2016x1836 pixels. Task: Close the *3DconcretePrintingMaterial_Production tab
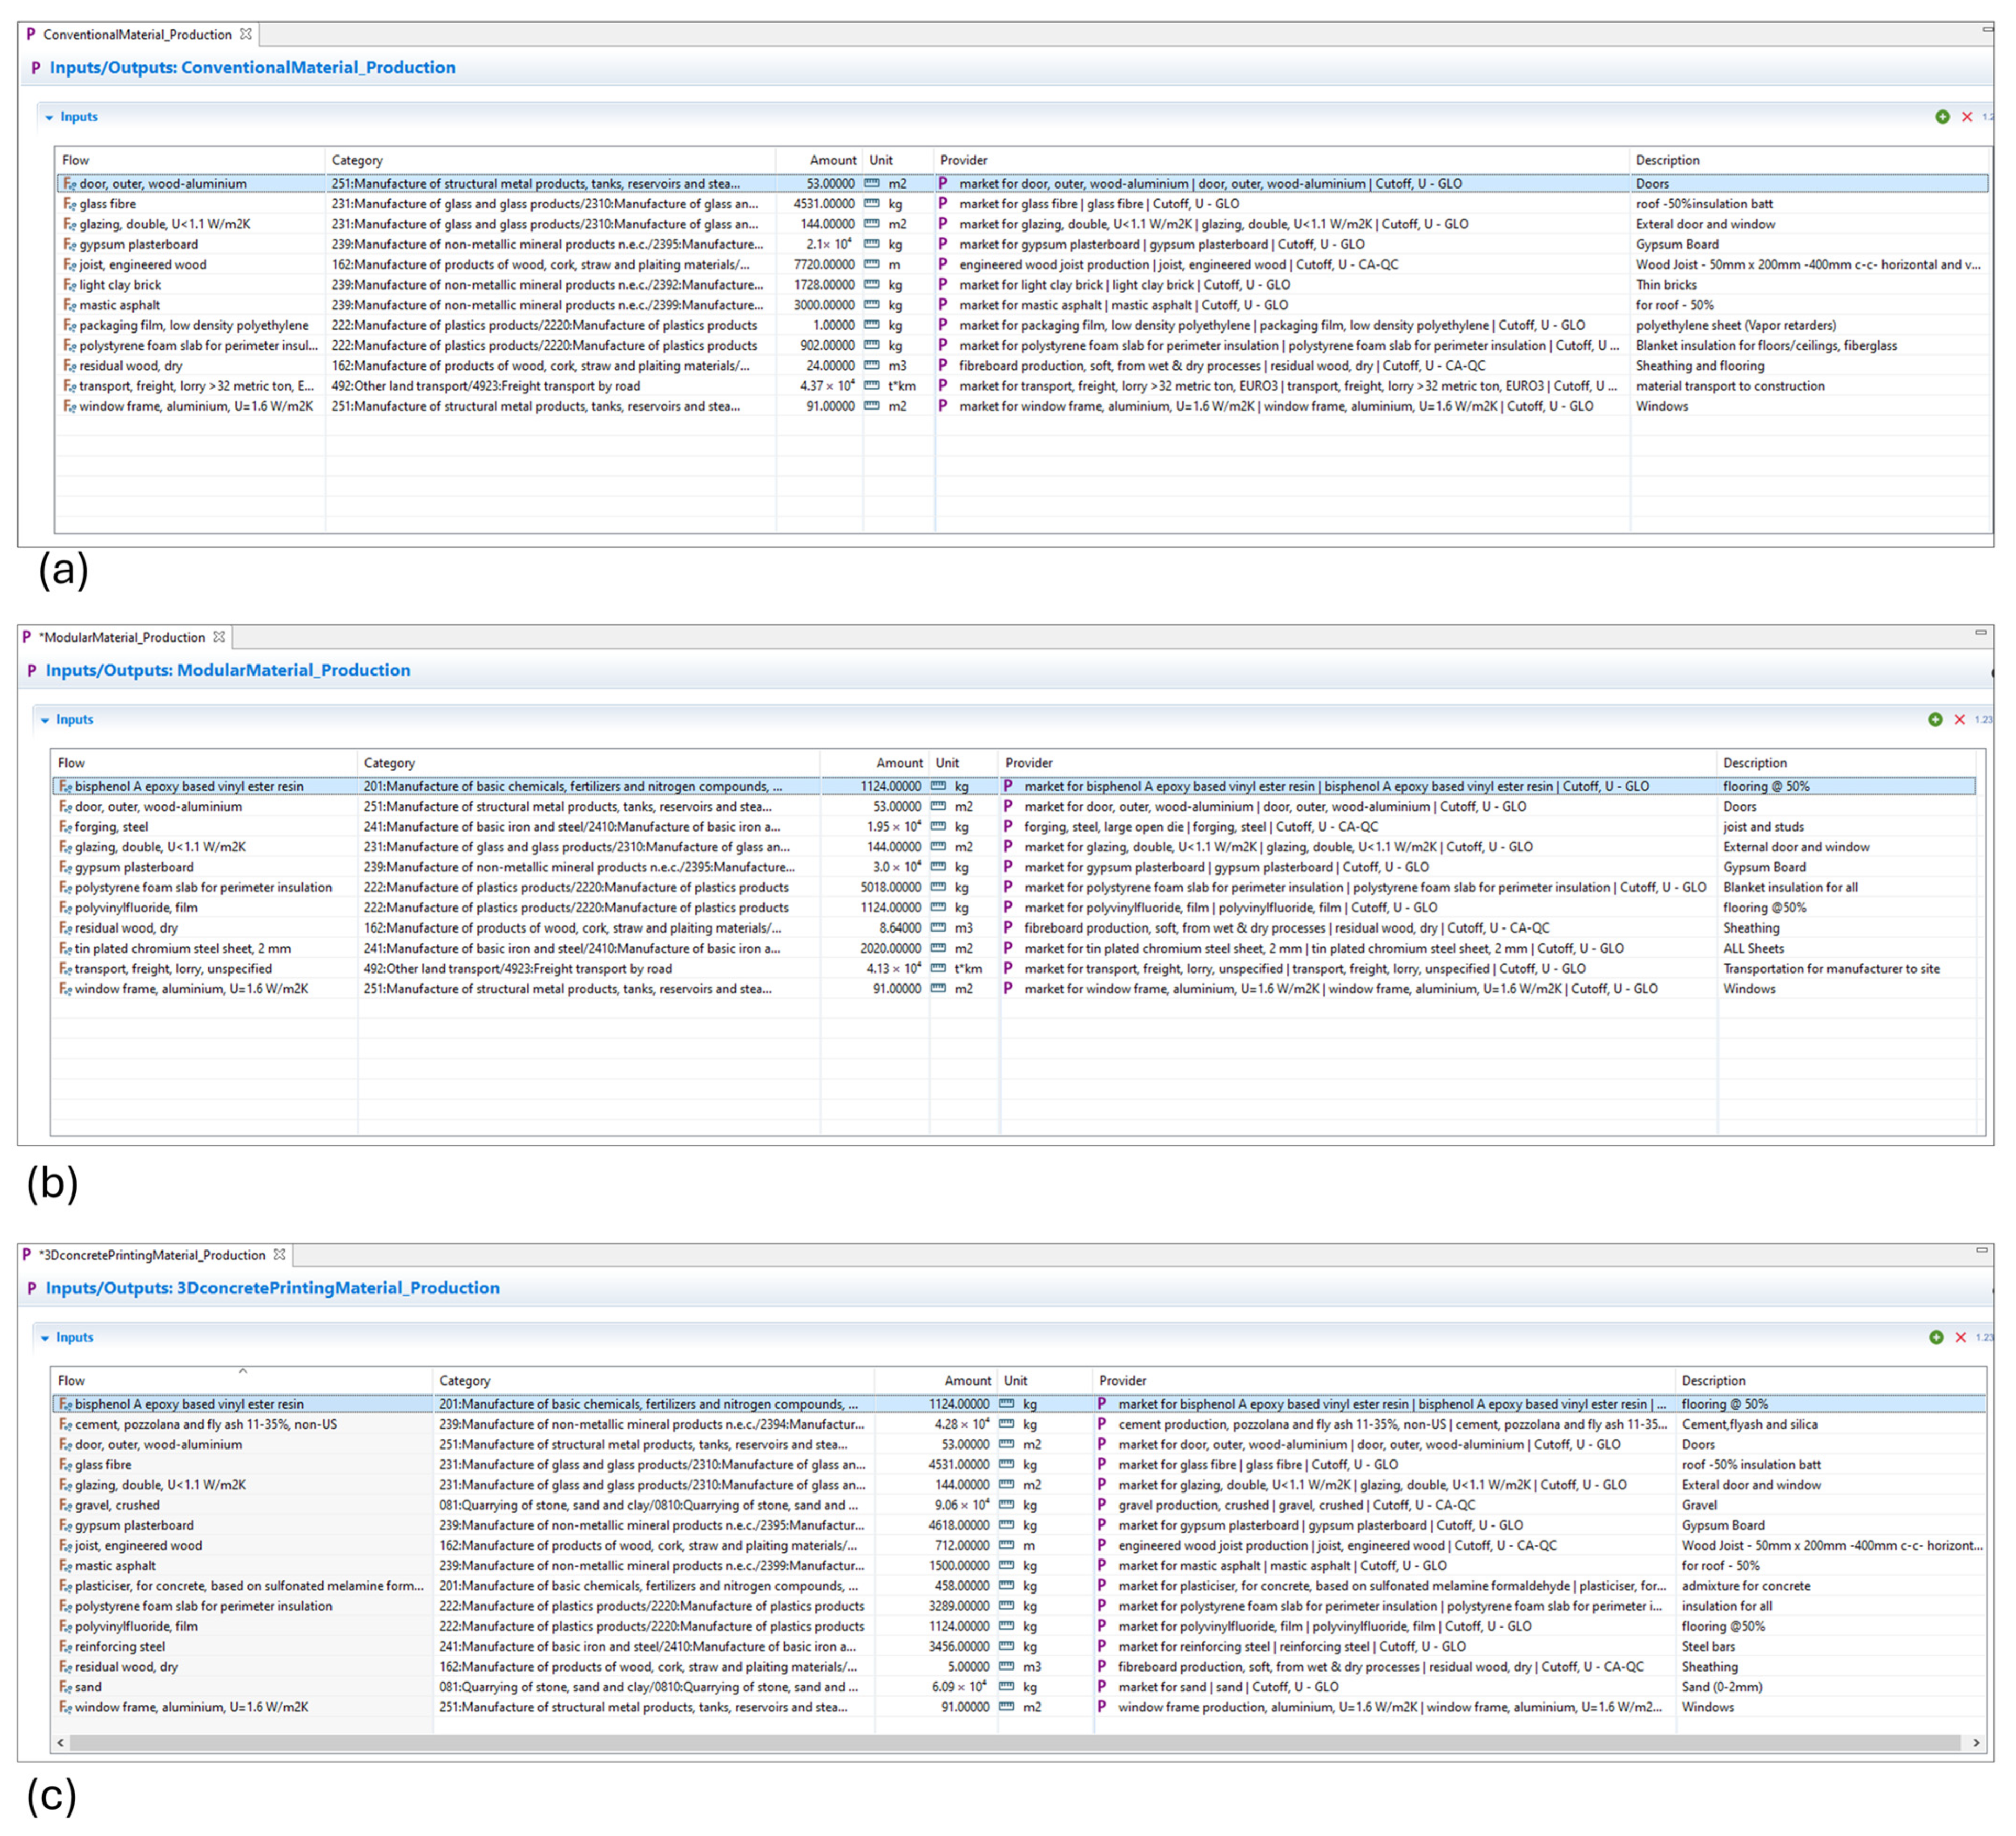point(280,1255)
